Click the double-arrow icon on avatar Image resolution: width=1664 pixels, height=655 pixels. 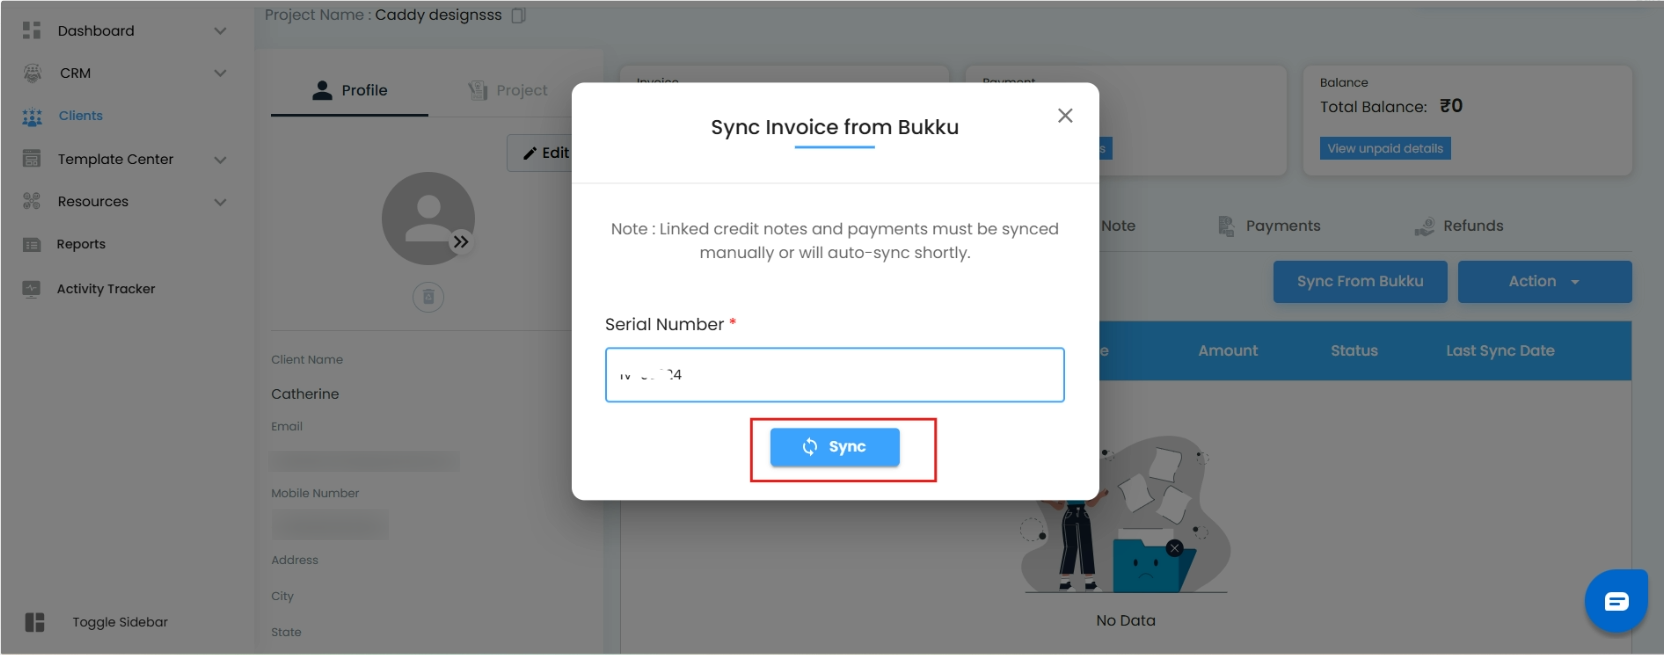pos(461,242)
